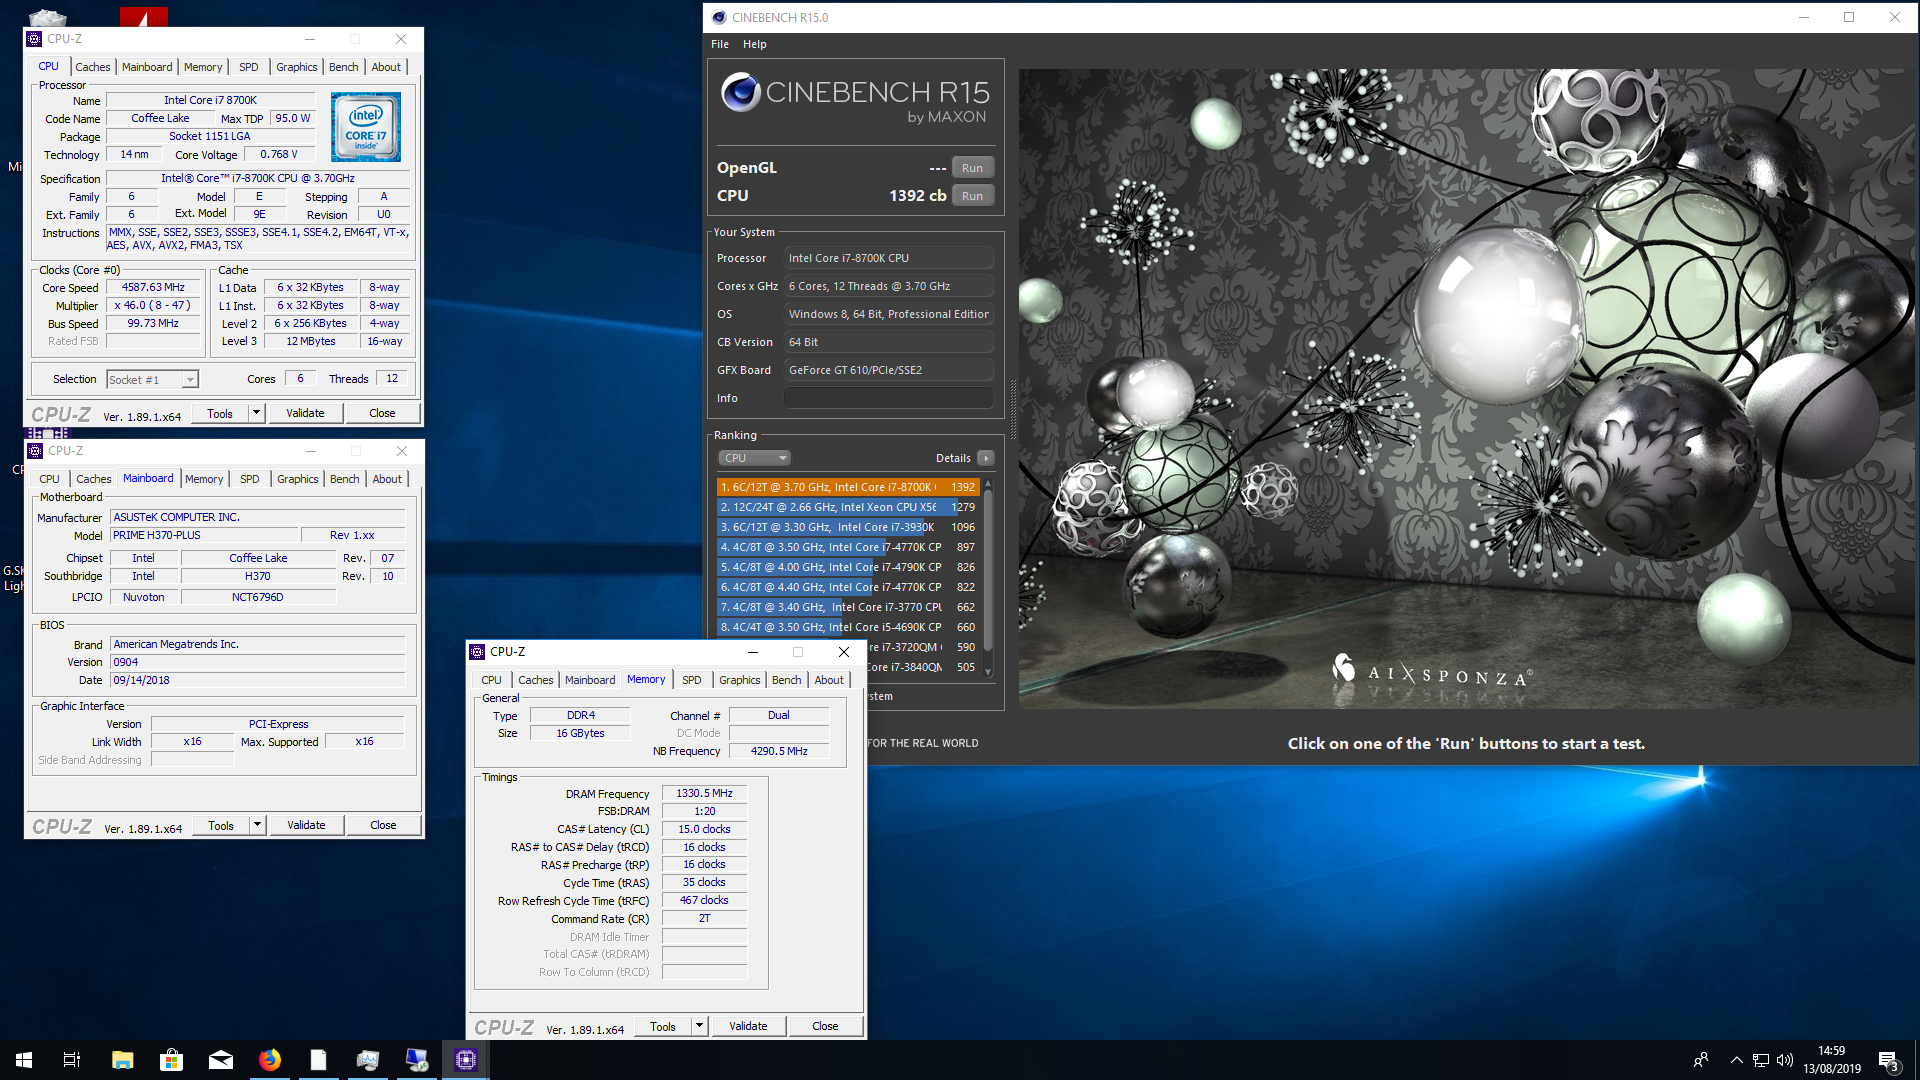1920x1080 pixels.
Task: Open SPD tab in Memory CPU-Z window
Action: click(692, 680)
